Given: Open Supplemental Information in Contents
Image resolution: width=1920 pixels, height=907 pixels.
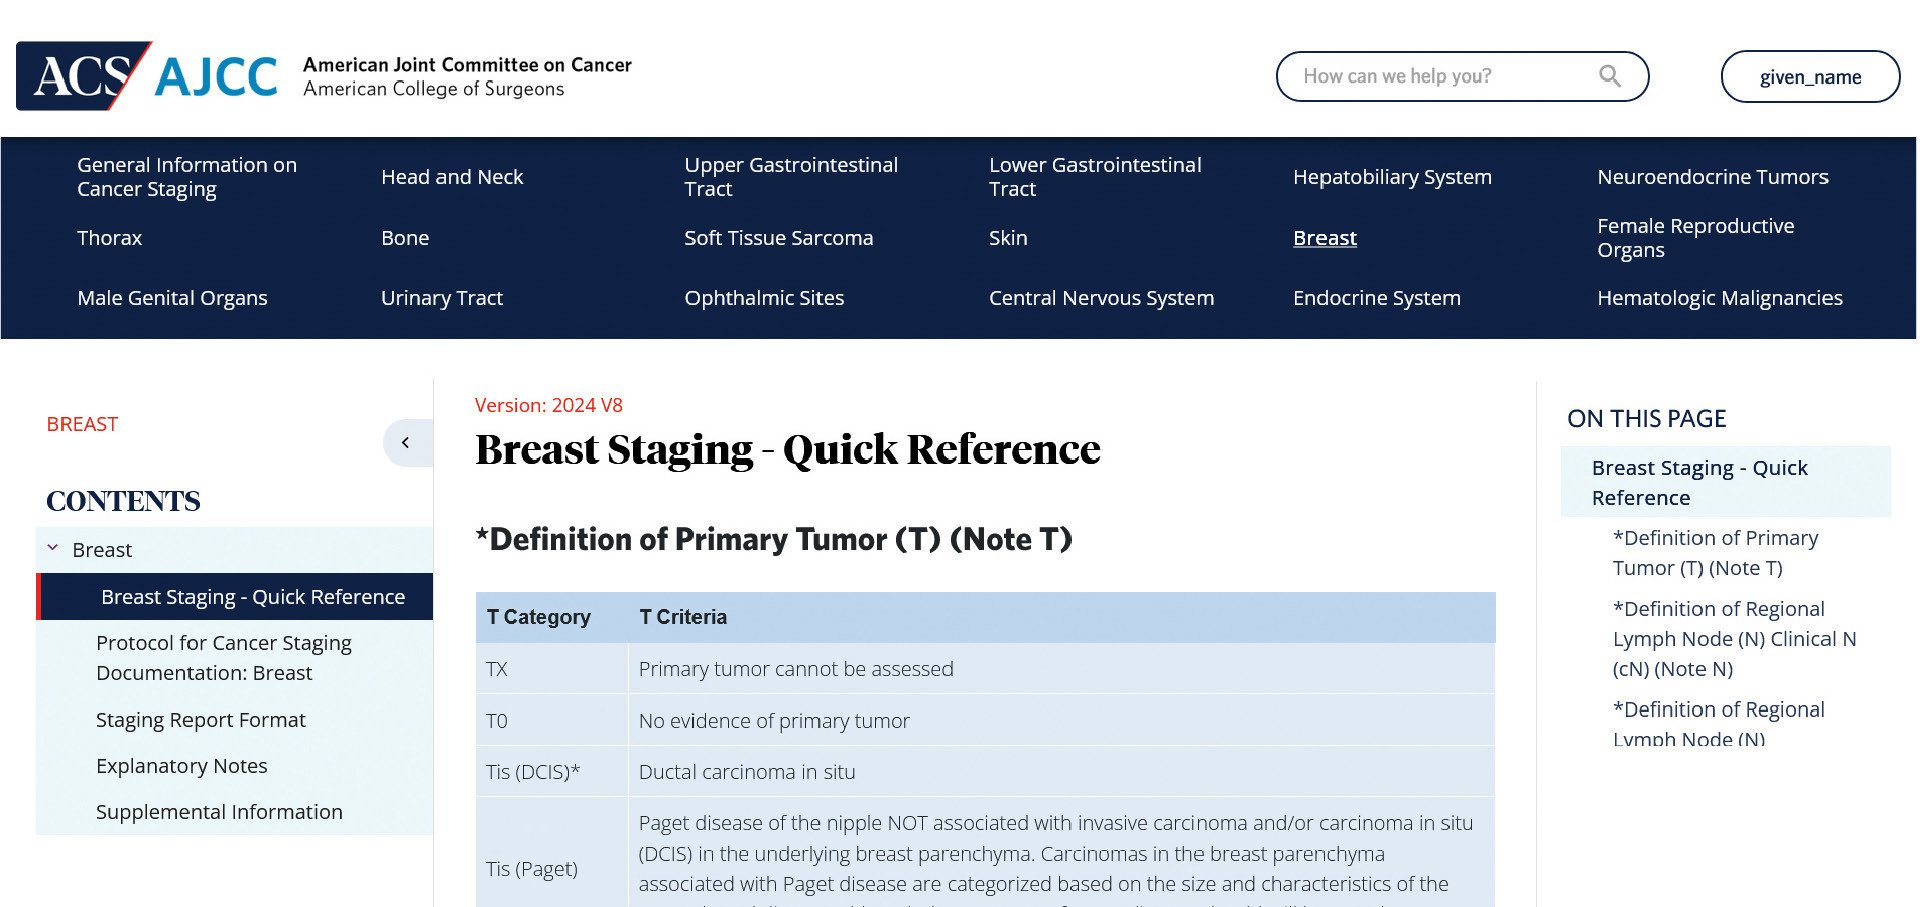Looking at the screenshot, I should coord(219,812).
